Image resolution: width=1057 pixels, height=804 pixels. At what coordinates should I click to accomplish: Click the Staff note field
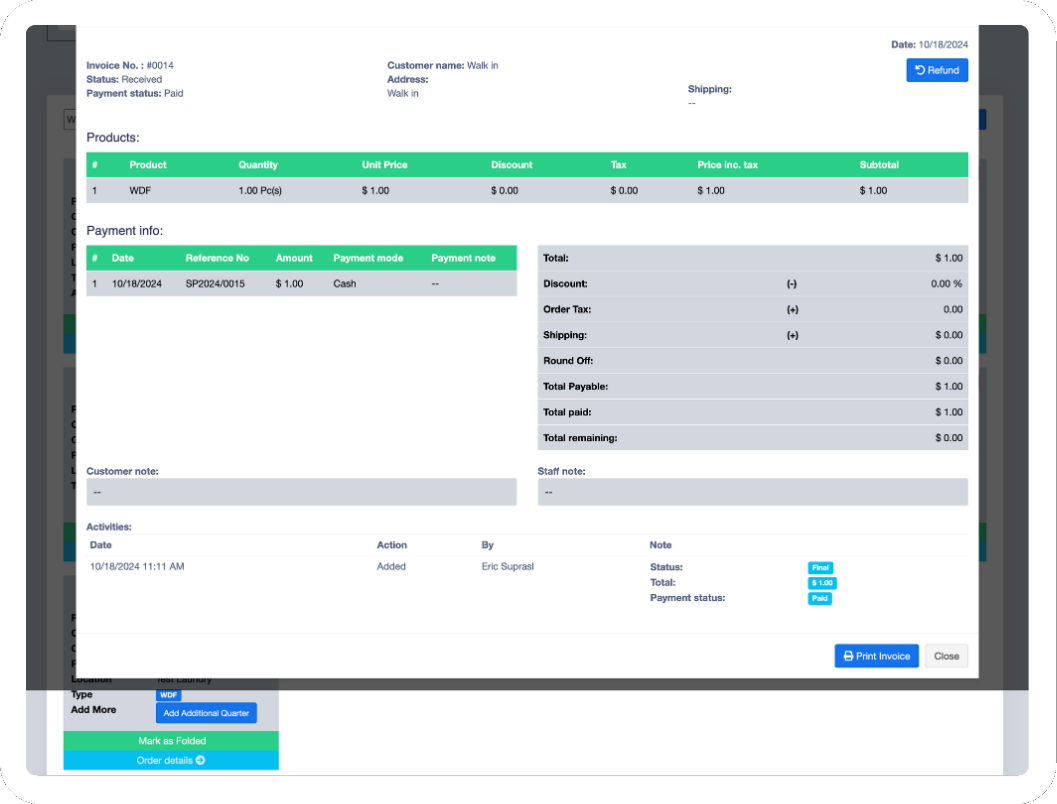point(752,492)
